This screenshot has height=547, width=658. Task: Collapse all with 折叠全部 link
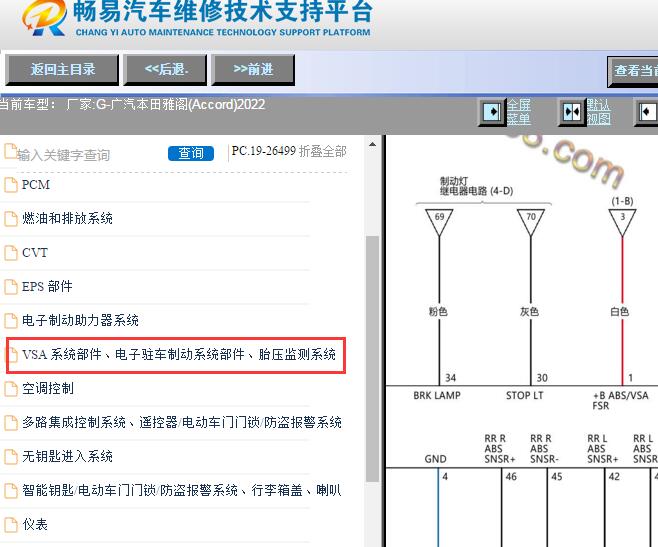point(323,152)
